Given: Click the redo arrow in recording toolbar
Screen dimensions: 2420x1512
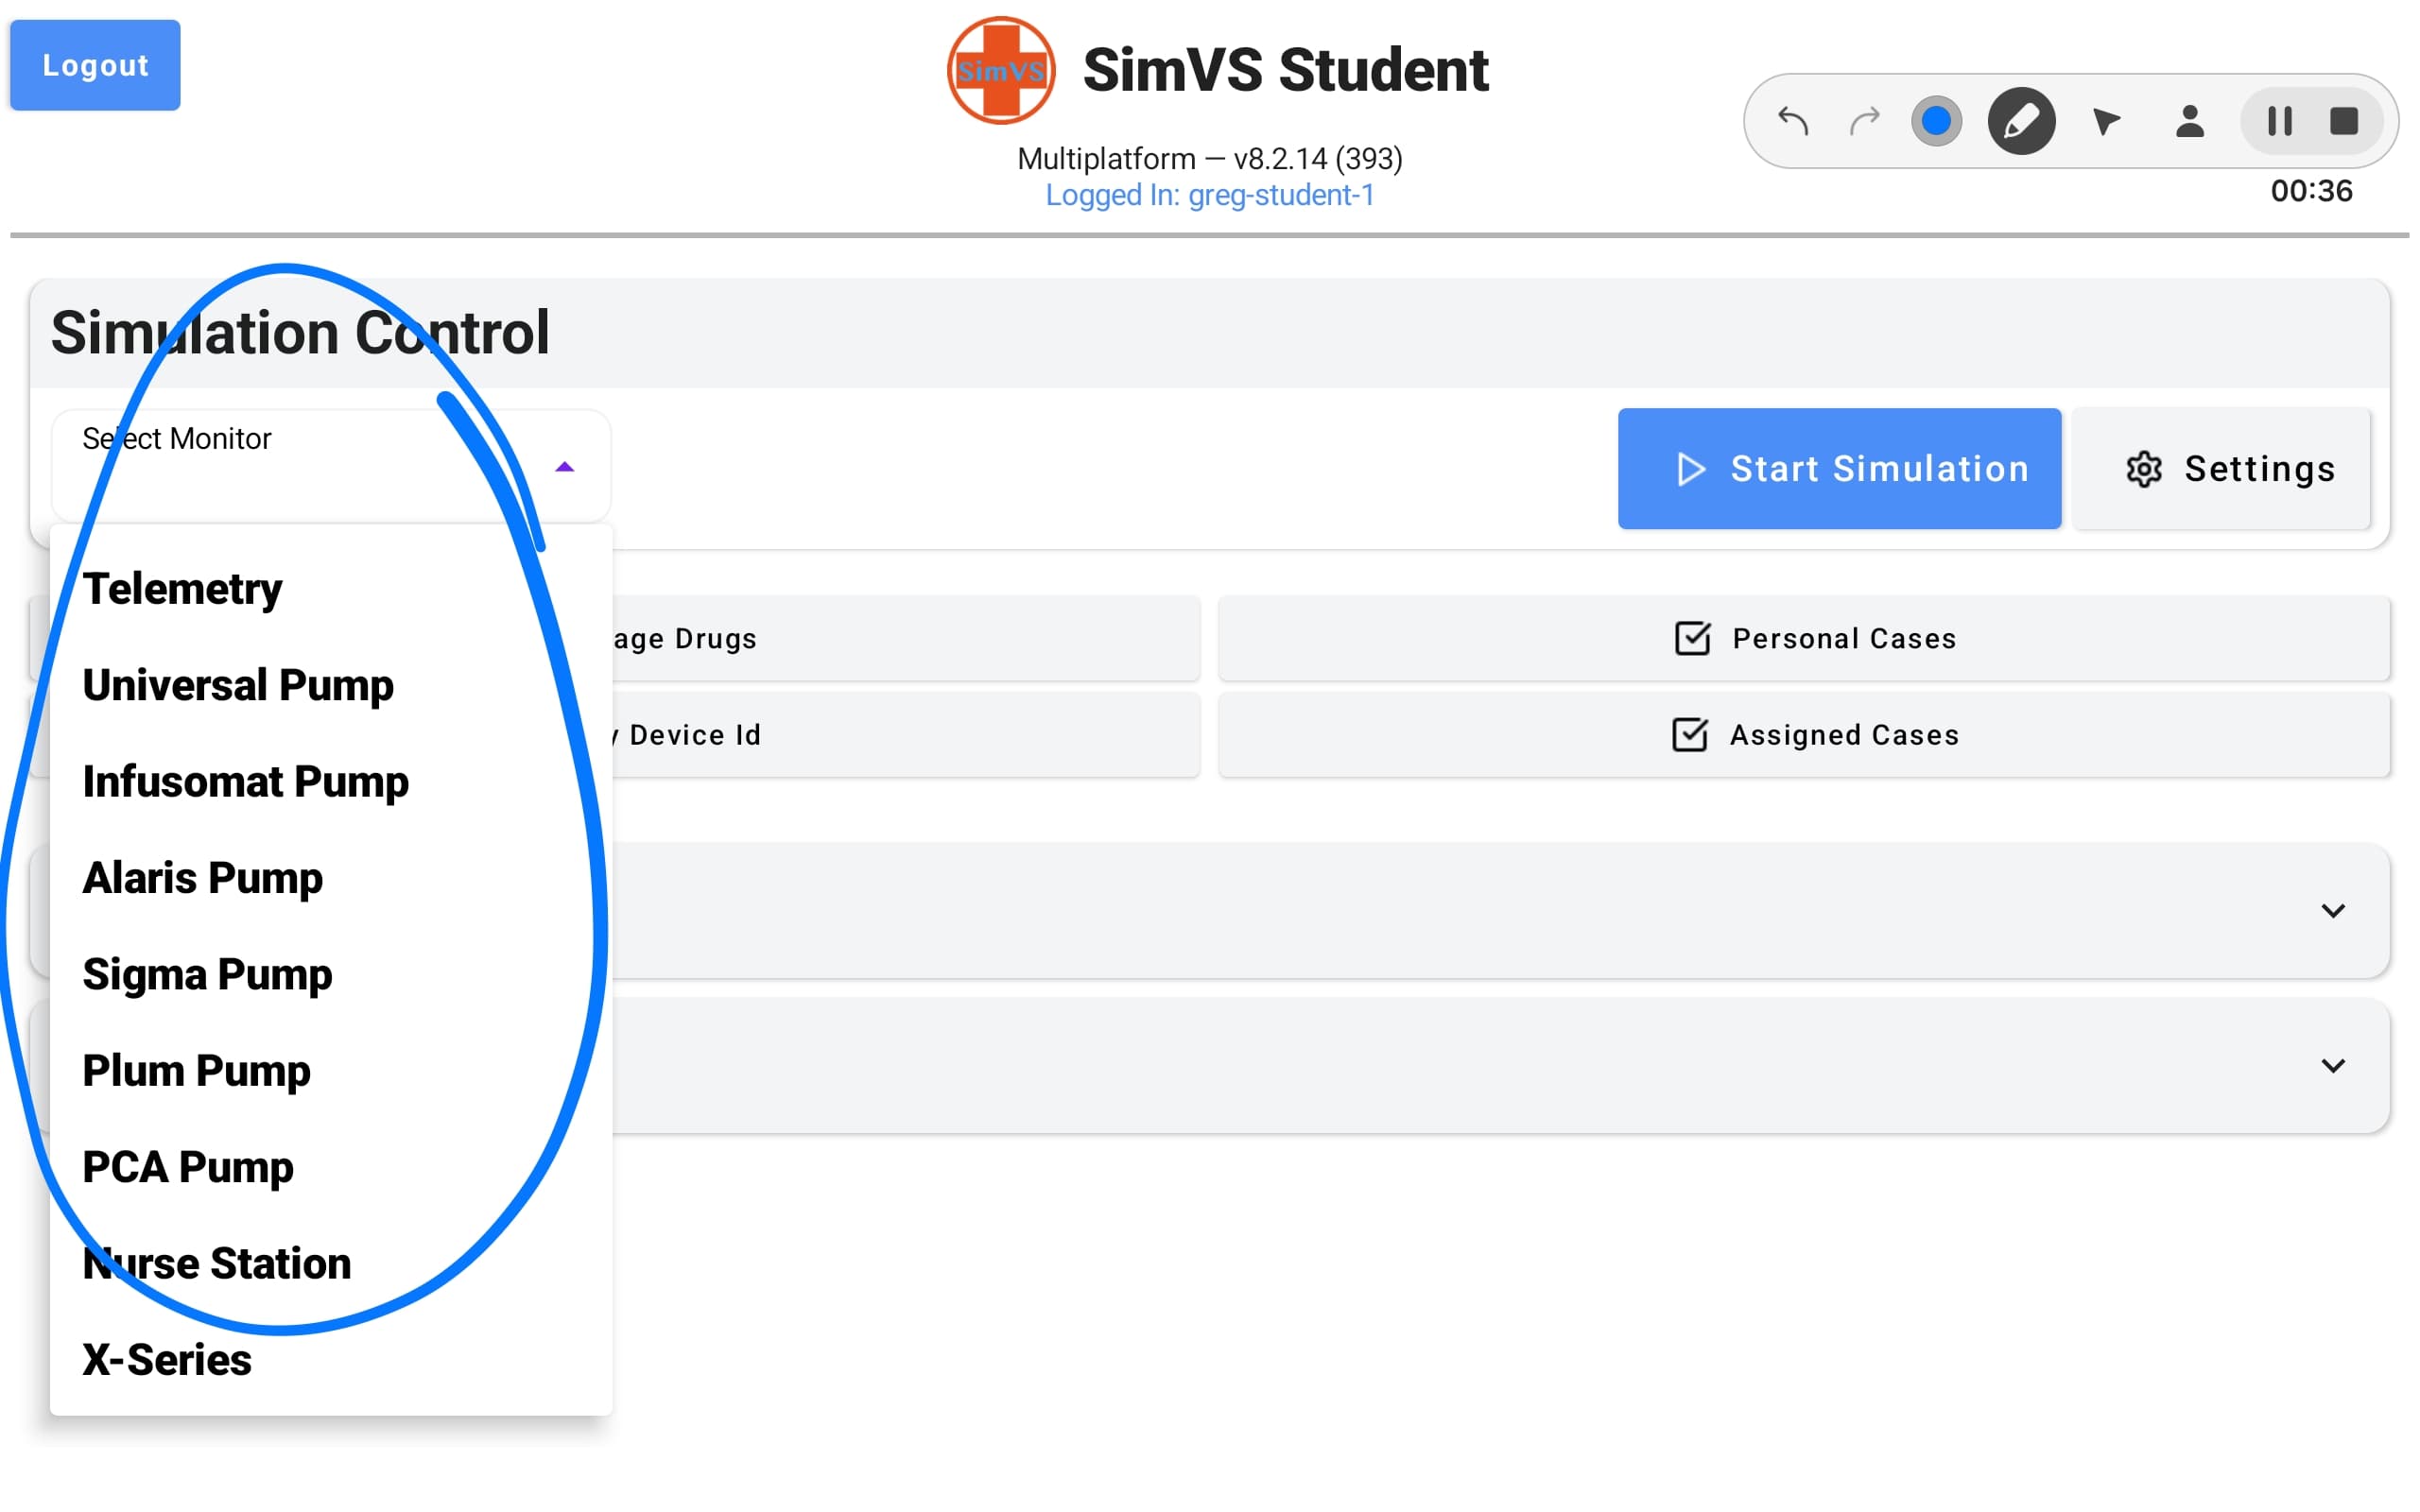Looking at the screenshot, I should 1864,120.
